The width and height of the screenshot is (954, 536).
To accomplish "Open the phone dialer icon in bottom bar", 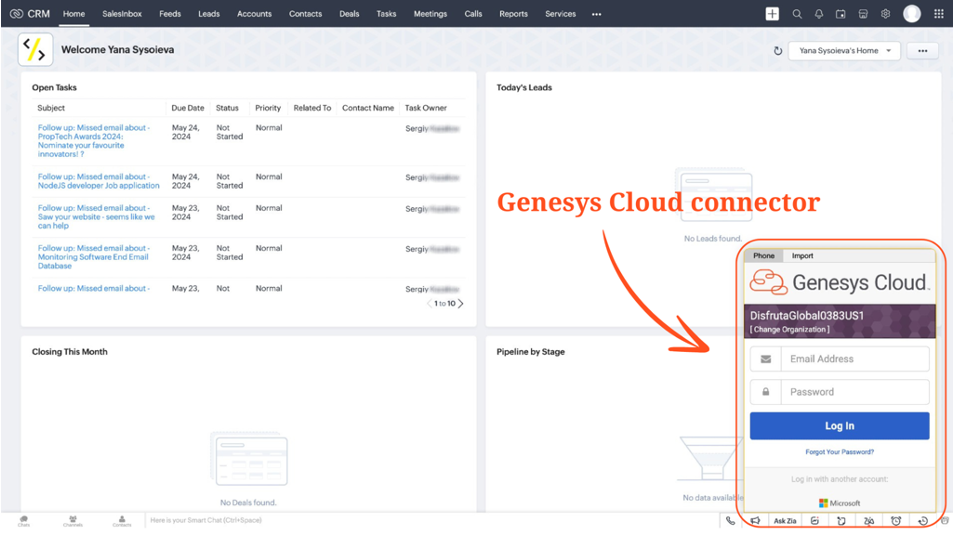I will click(730, 521).
